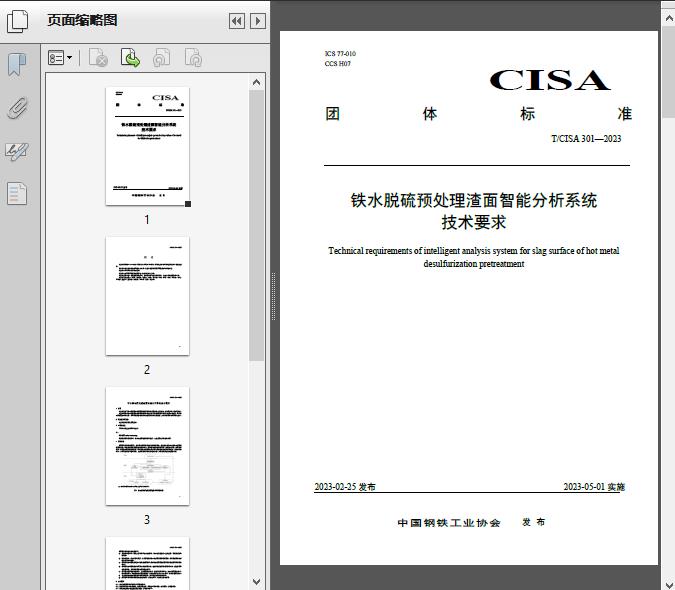Click the '发 布' text at page bottom

[x=534, y=522]
